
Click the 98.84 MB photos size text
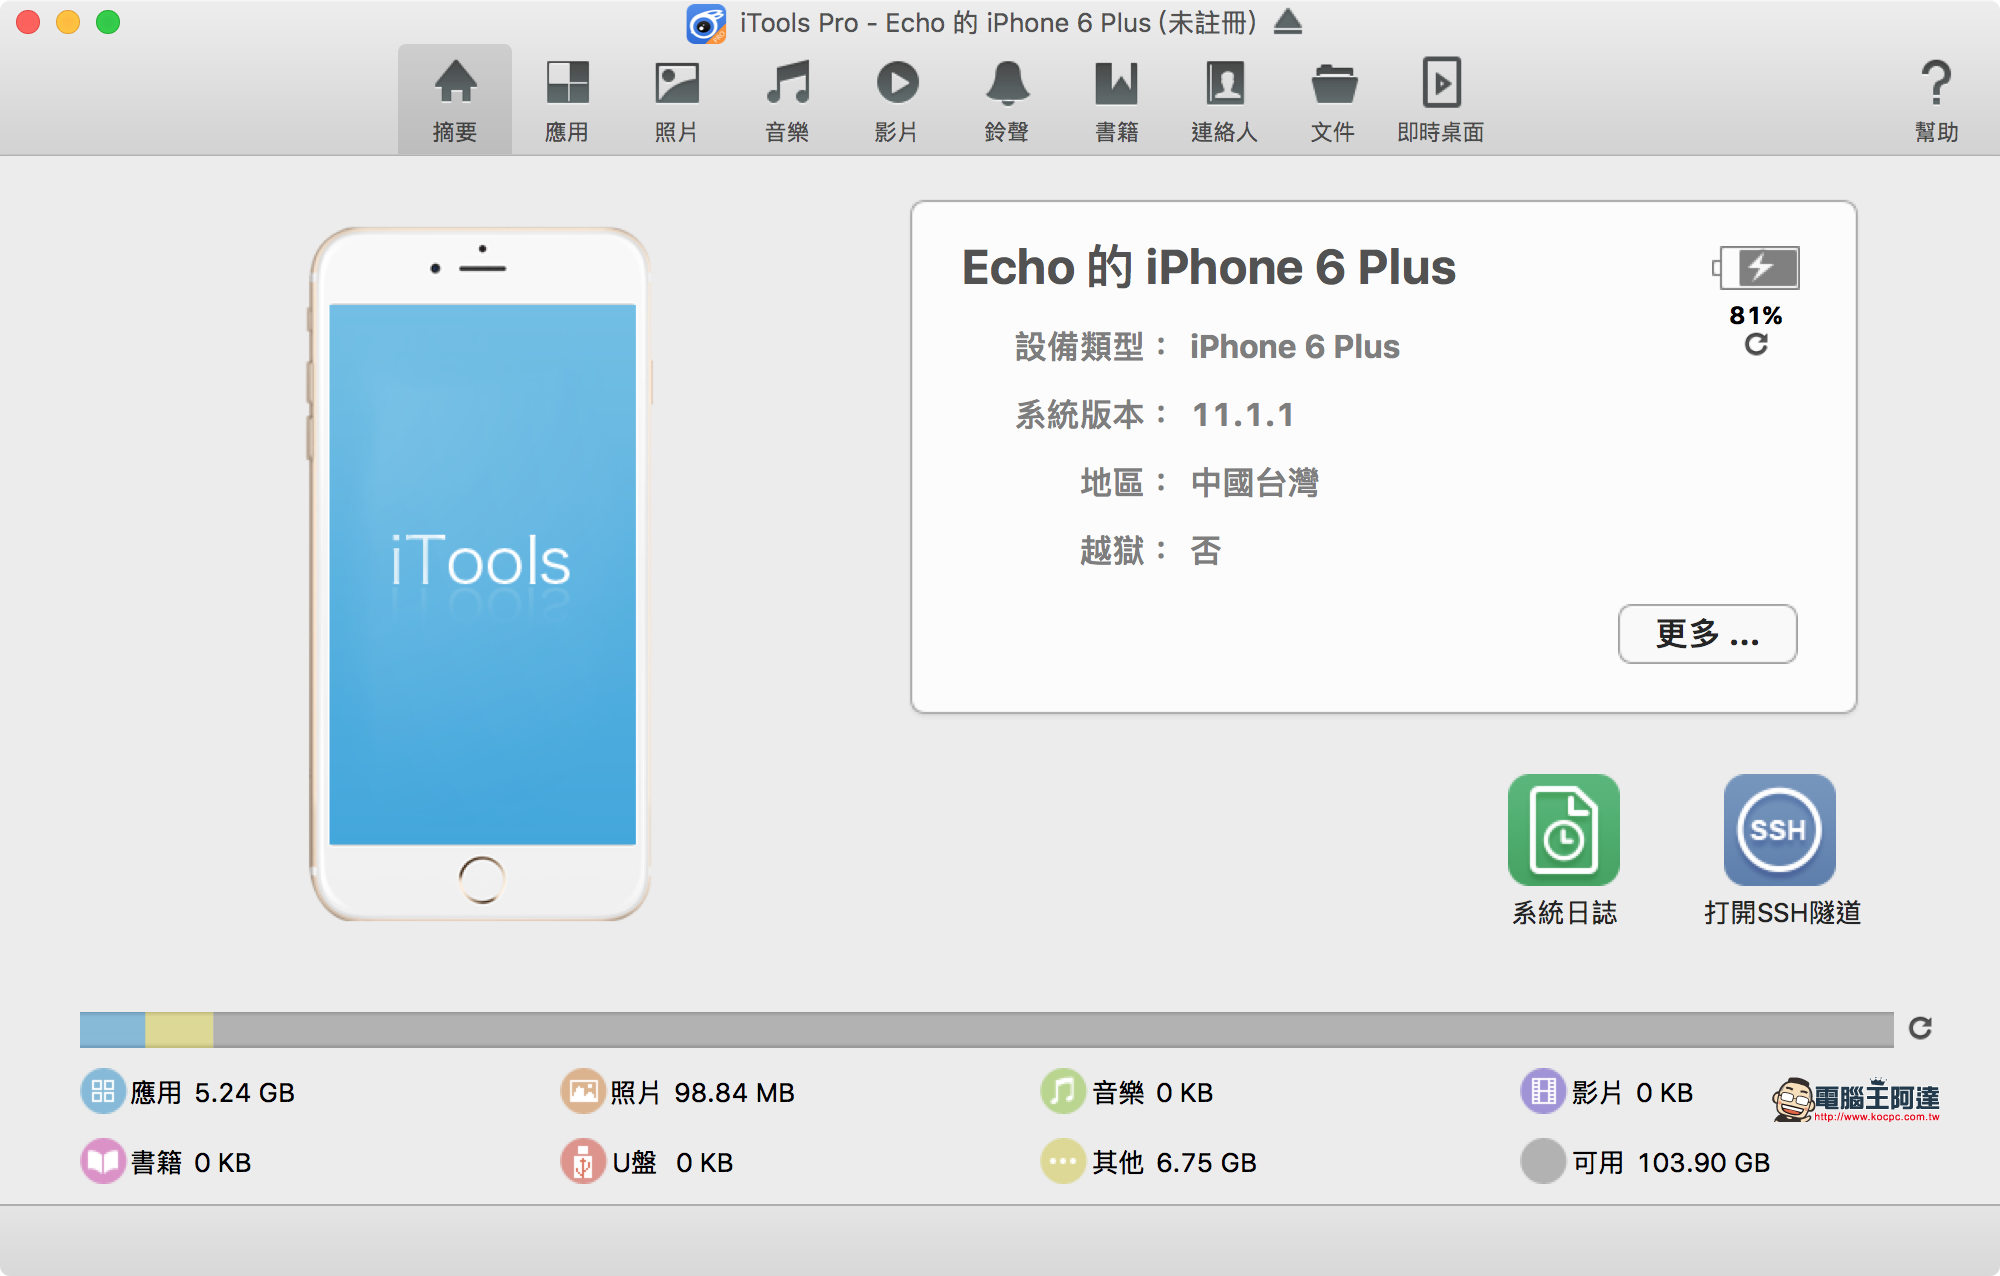[x=734, y=1093]
